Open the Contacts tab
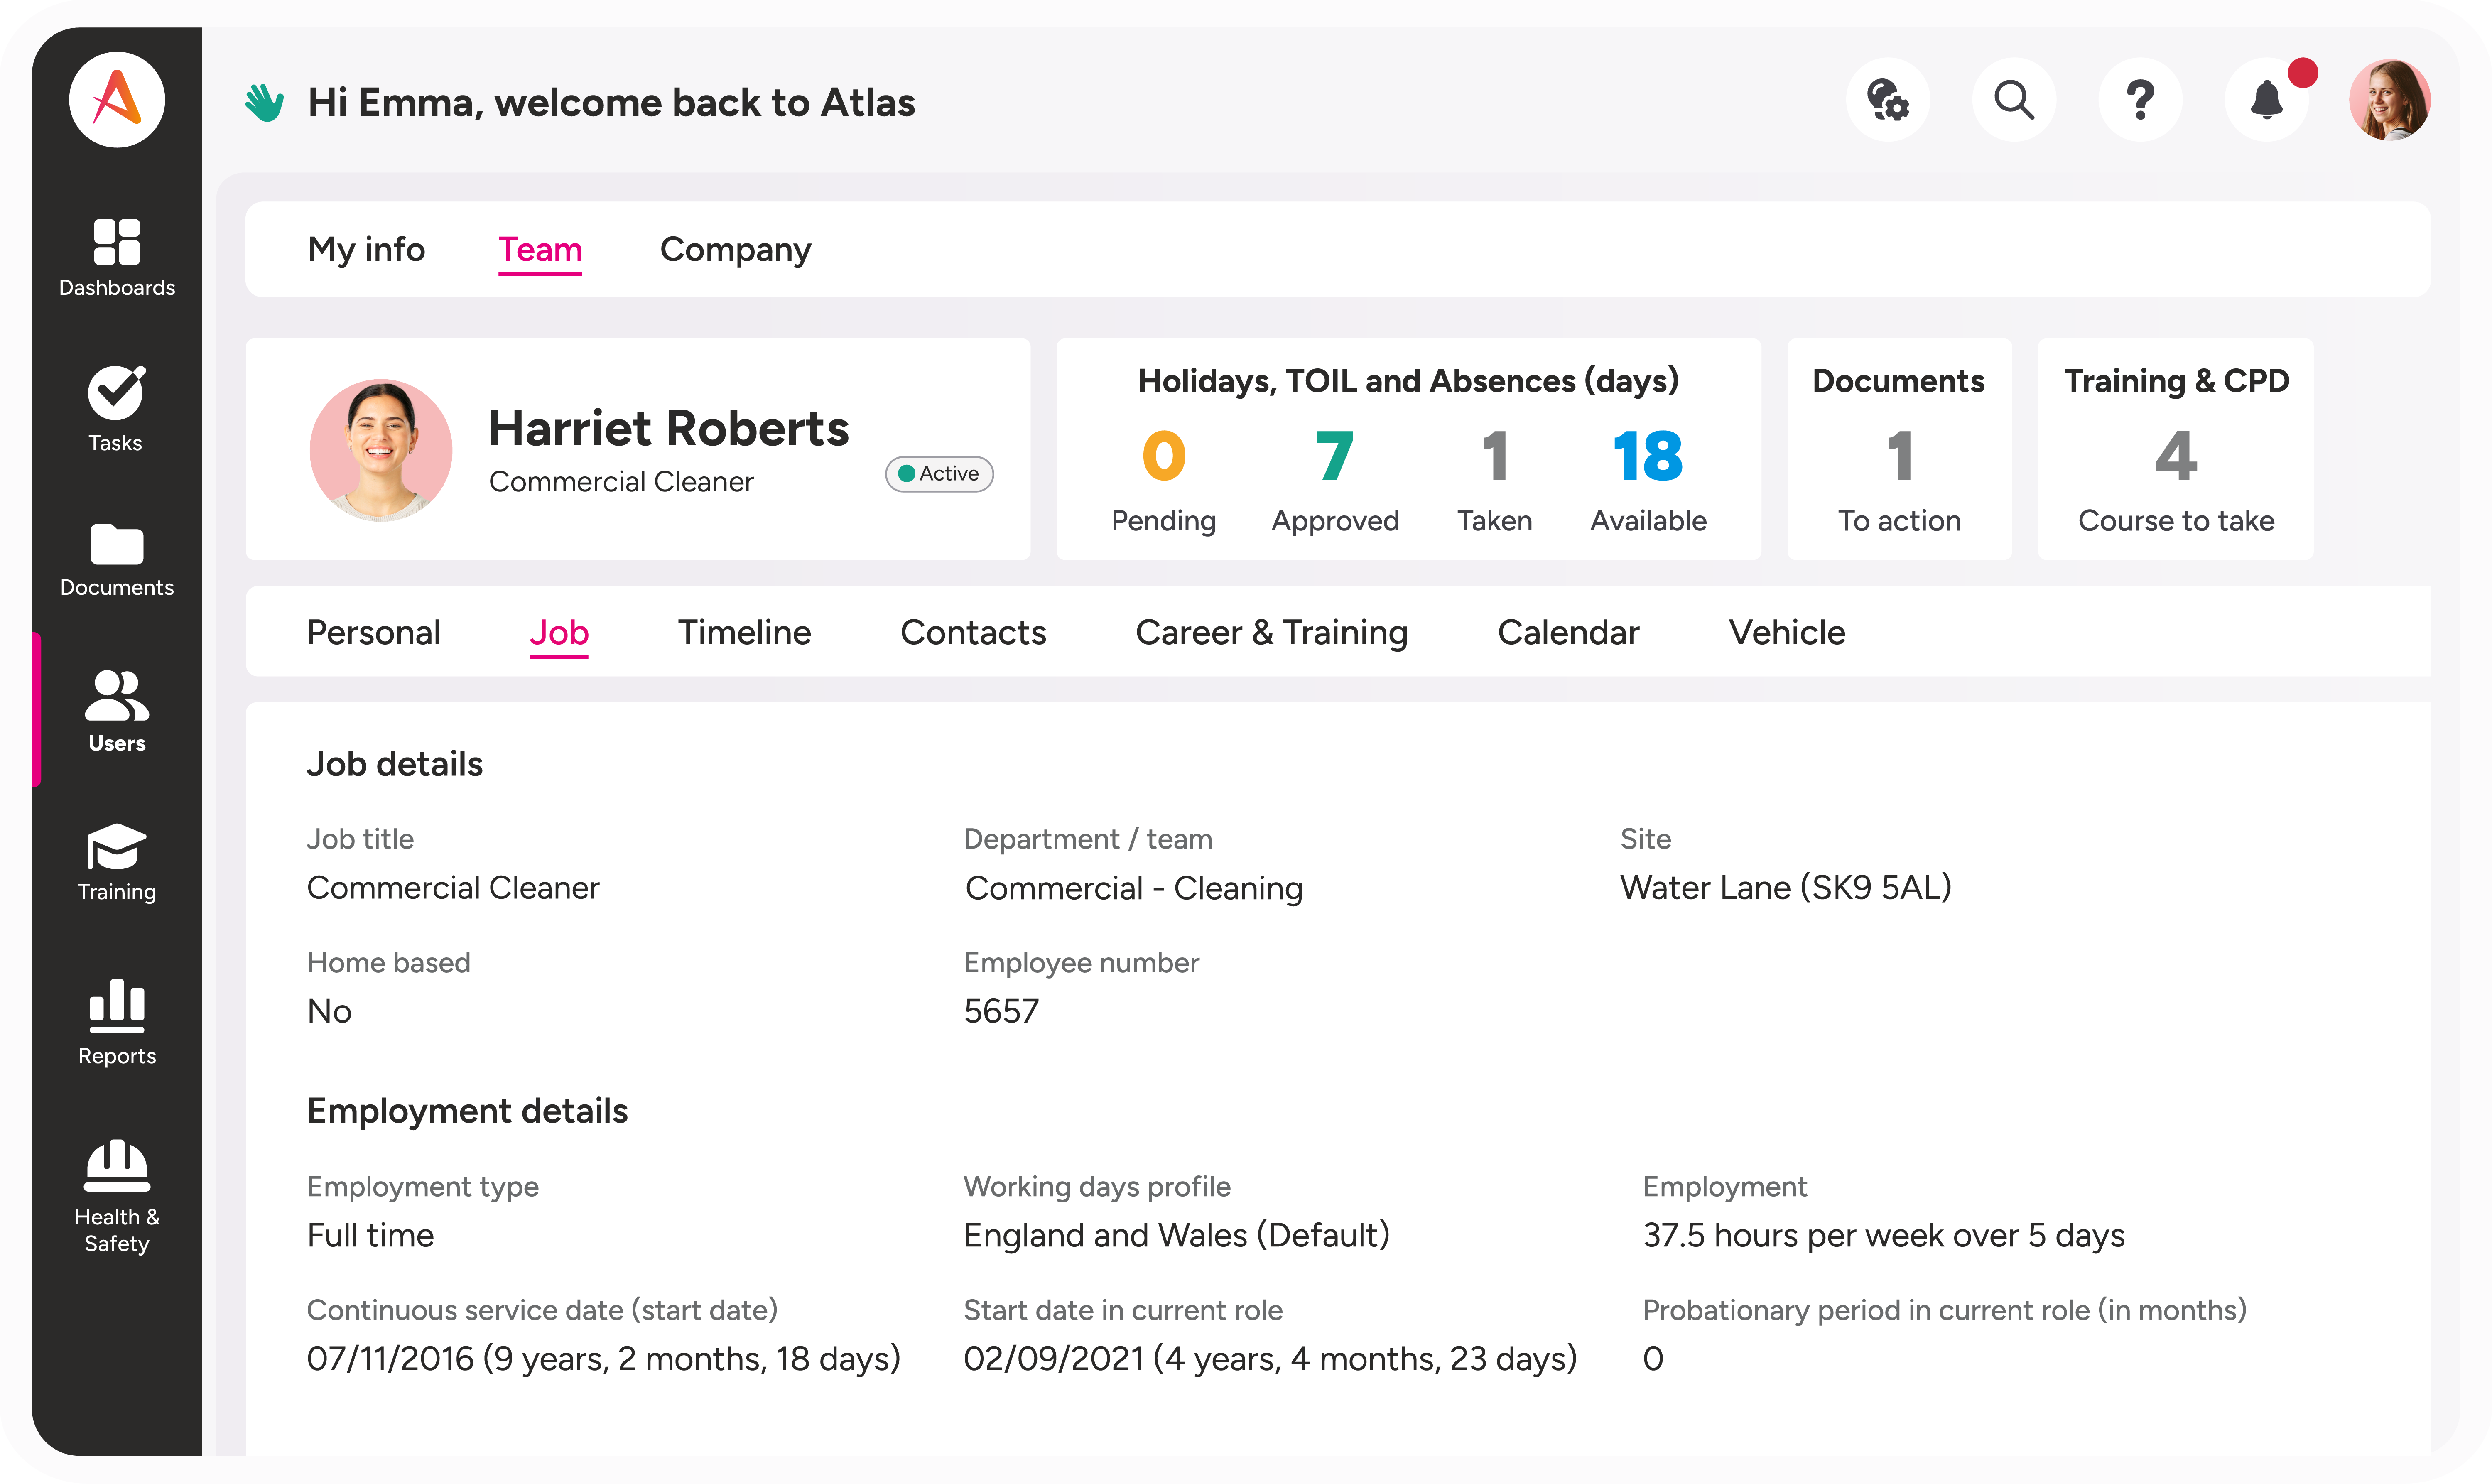This screenshot has height=1484, width=2492. pos(973,632)
